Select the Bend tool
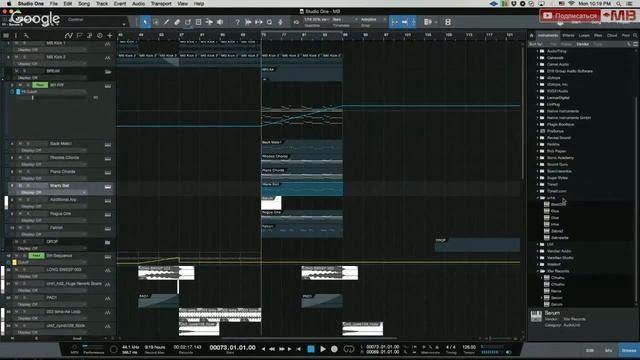This screenshot has height=360, width=640. point(209,22)
